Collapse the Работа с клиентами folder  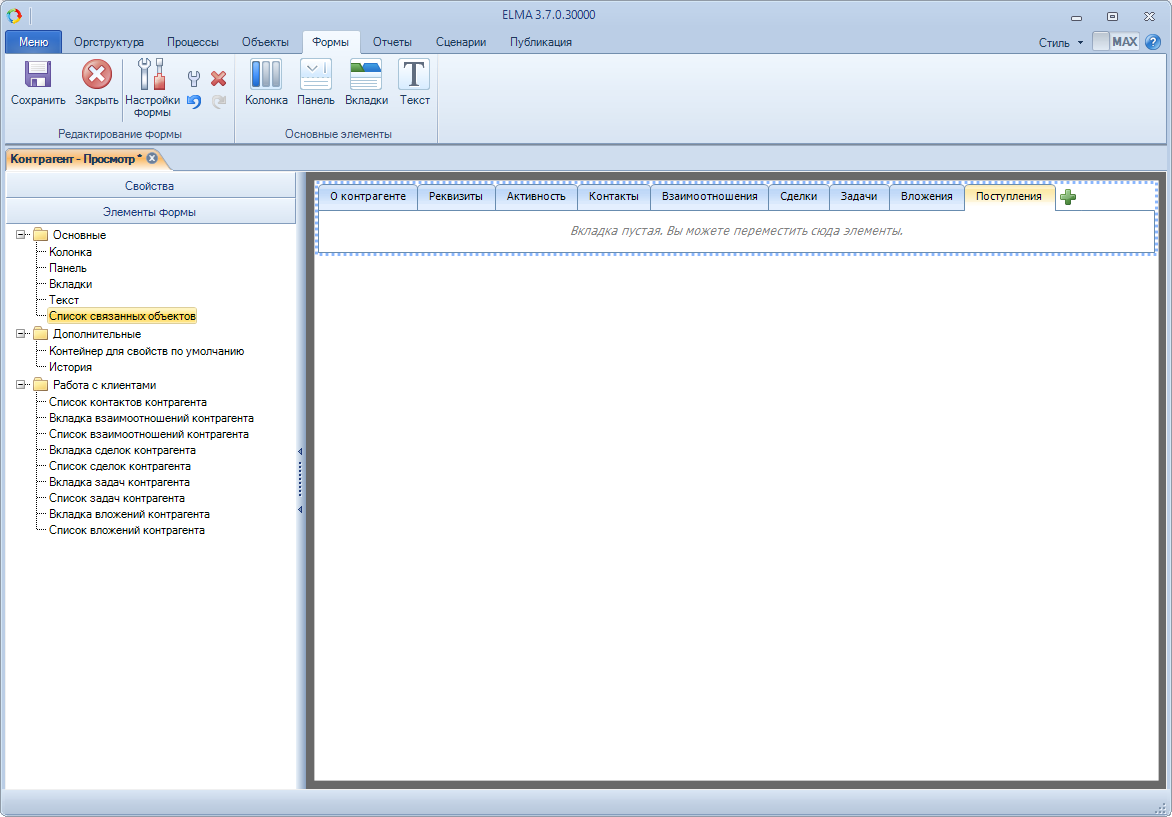21,385
